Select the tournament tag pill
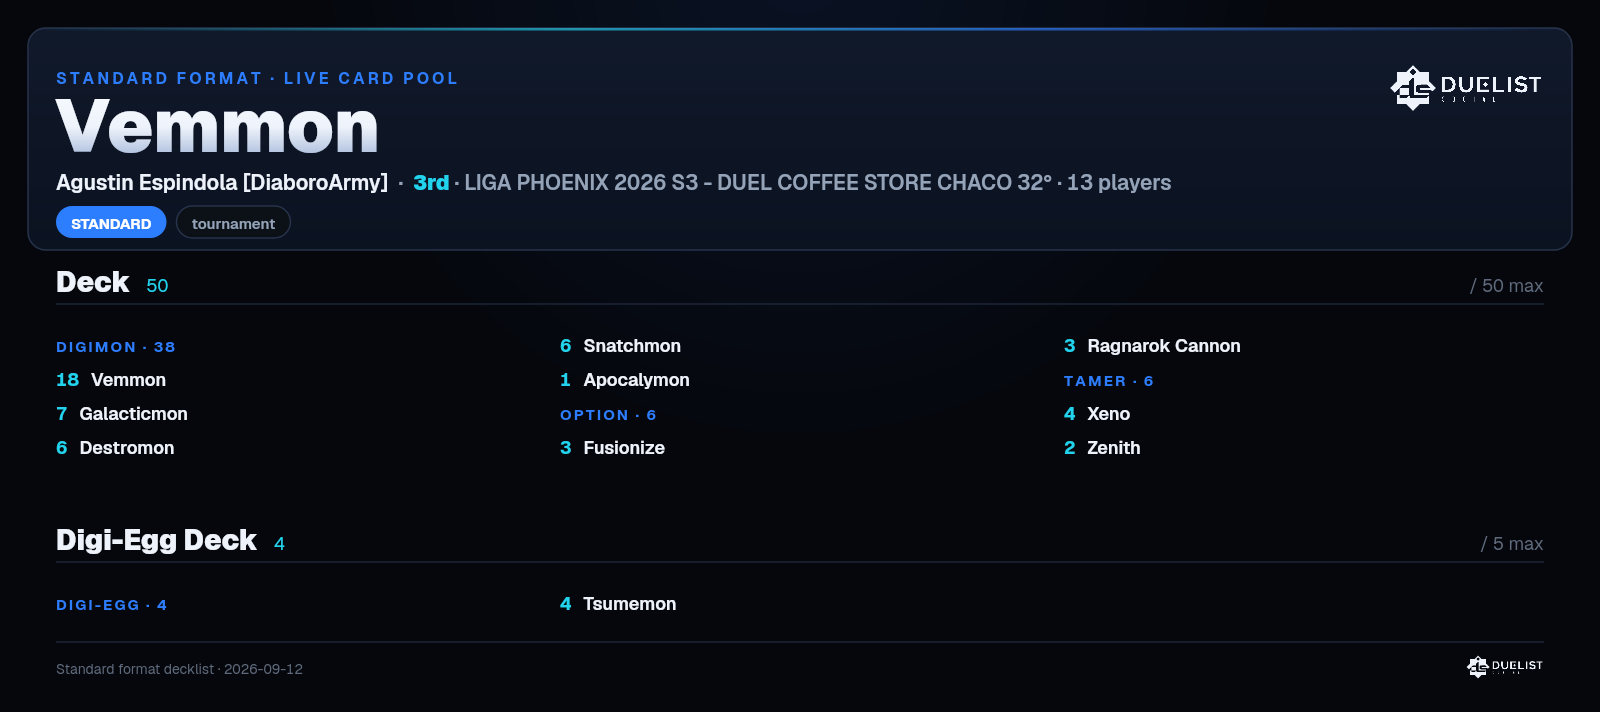 coord(233,223)
